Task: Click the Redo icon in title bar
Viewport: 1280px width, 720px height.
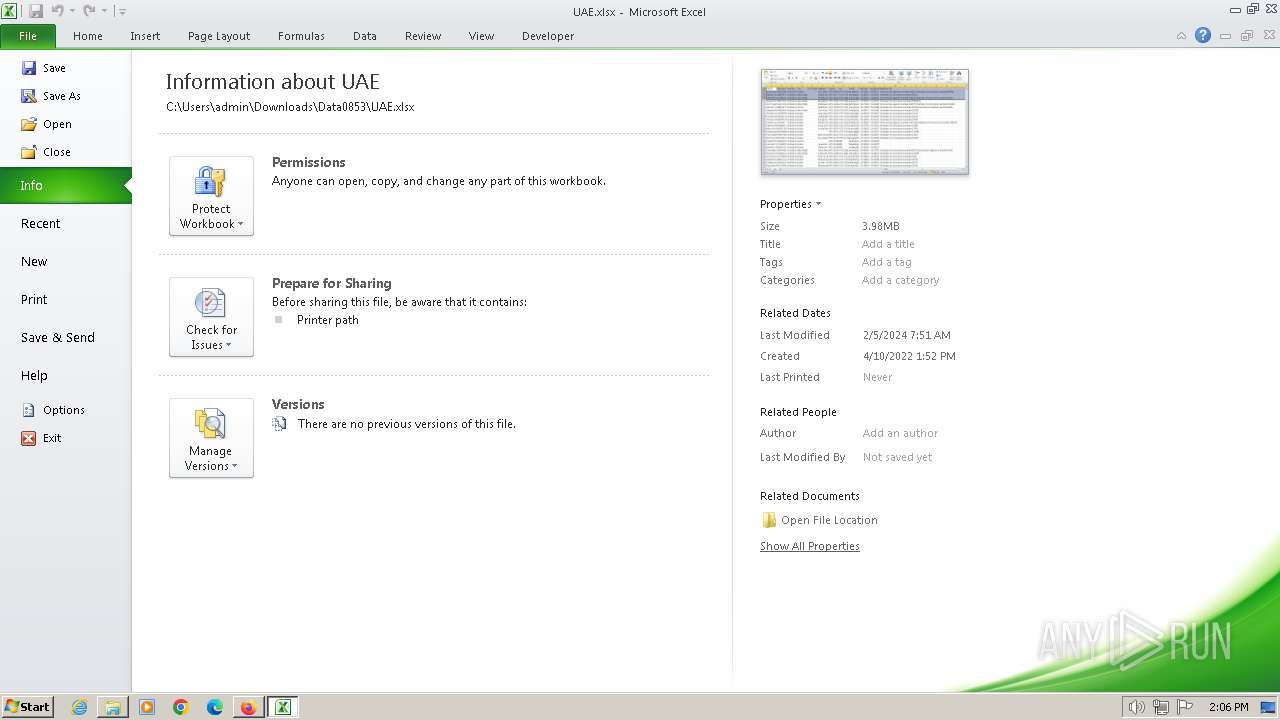Action: [x=89, y=11]
